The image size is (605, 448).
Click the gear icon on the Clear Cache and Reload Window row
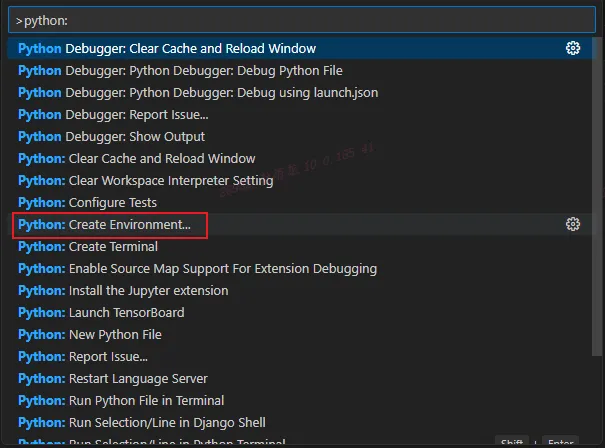click(x=573, y=48)
